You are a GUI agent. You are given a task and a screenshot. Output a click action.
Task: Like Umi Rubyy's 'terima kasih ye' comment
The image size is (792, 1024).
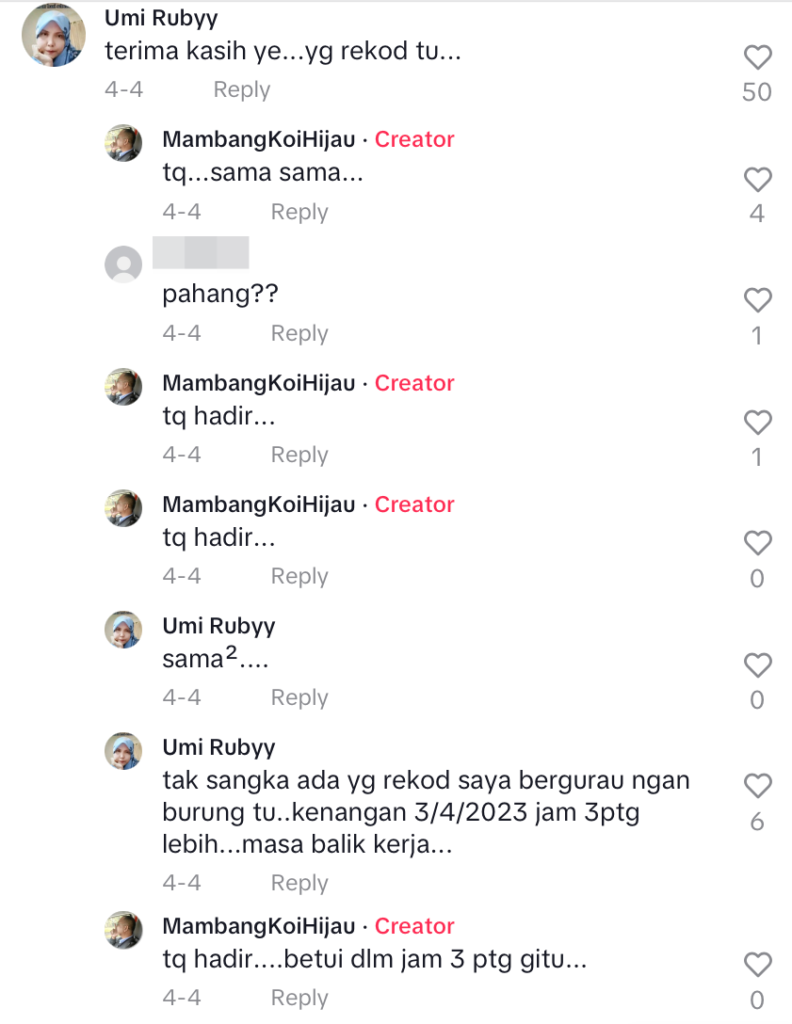(758, 57)
